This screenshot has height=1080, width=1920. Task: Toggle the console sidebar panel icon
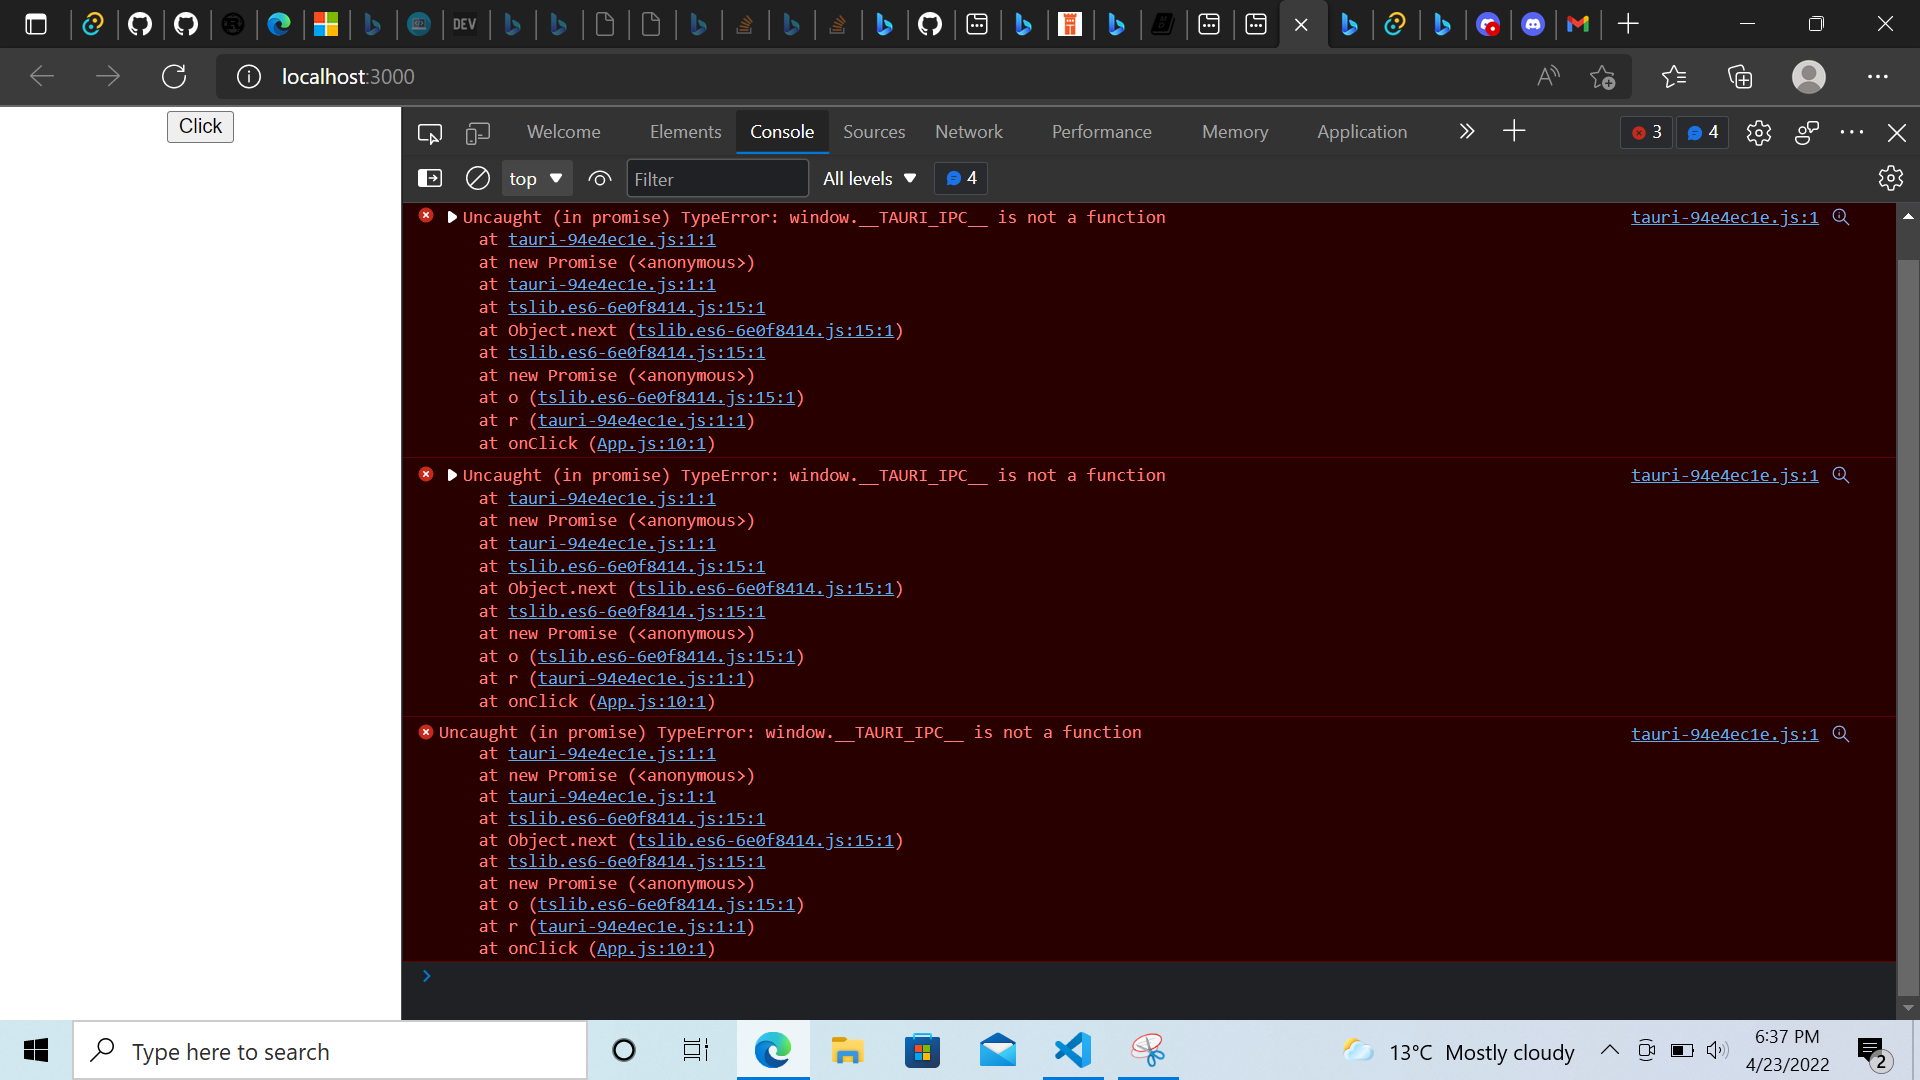click(430, 178)
